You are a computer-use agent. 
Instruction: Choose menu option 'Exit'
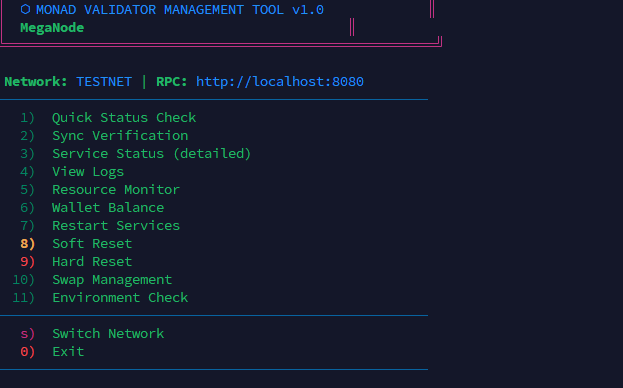click(x=68, y=352)
